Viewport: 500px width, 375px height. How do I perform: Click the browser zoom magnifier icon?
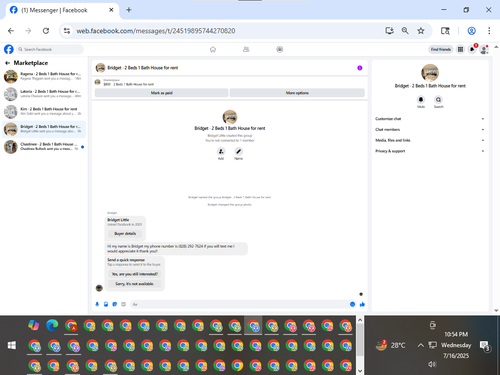(x=405, y=31)
